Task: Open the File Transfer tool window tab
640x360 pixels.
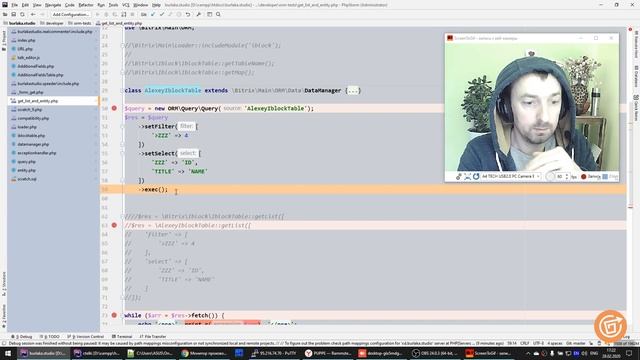Action: click(x=153, y=336)
